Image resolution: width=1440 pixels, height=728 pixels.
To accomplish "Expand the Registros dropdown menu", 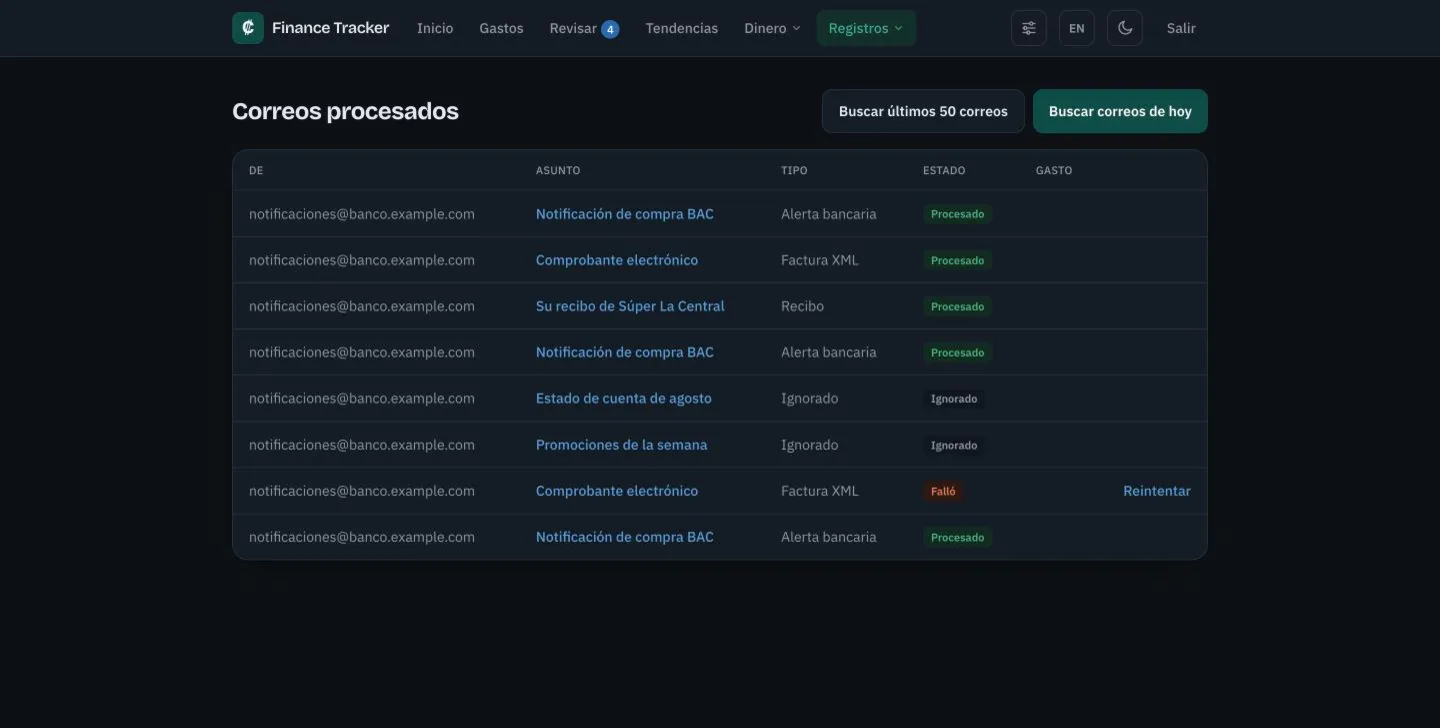I will click(x=866, y=28).
